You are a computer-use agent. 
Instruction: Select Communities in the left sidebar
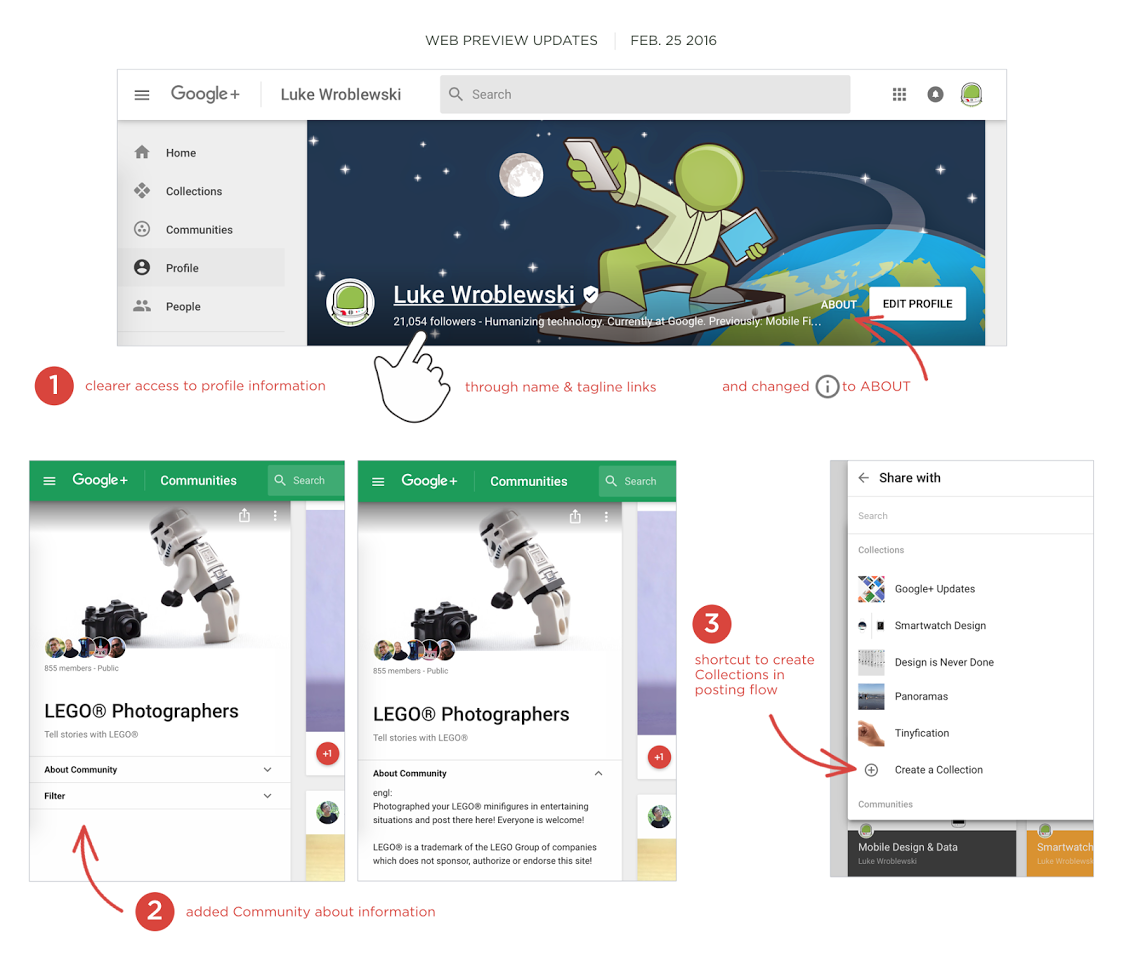[x=198, y=230]
